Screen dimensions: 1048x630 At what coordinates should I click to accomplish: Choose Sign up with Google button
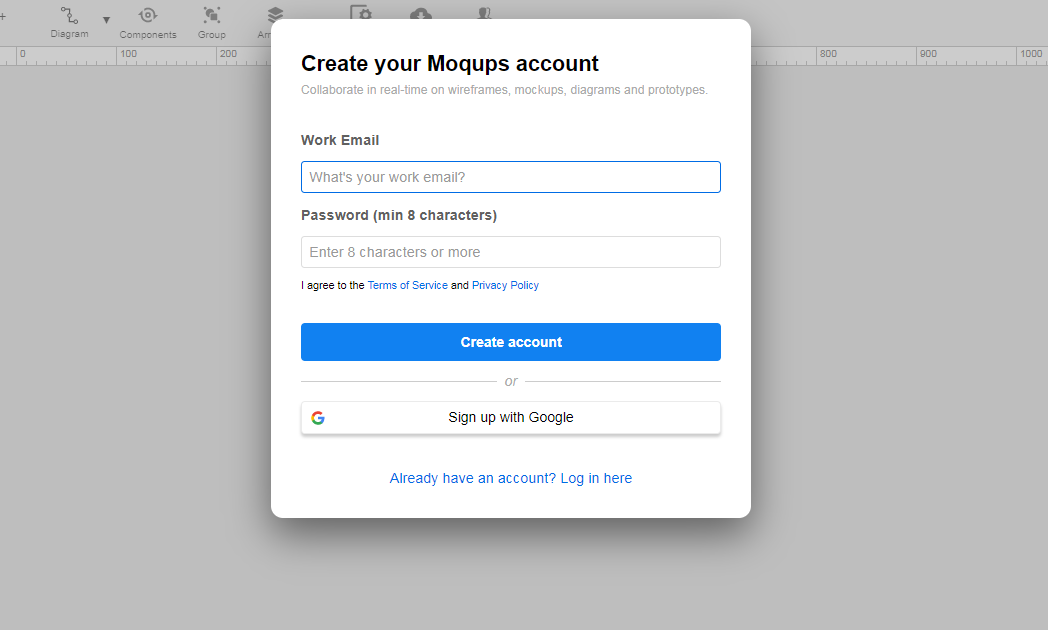(510, 418)
